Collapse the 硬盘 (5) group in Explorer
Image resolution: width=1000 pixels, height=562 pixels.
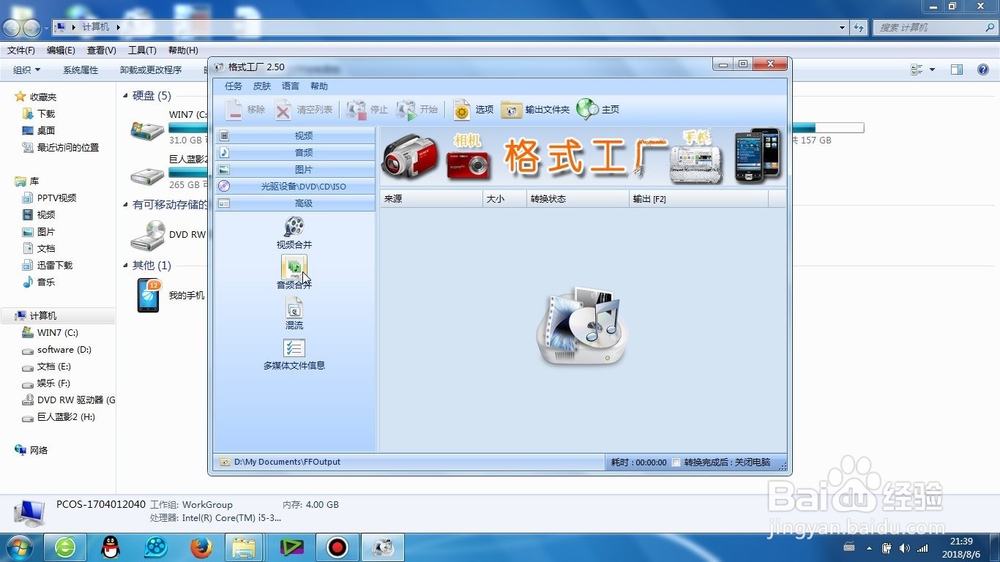click(126, 96)
